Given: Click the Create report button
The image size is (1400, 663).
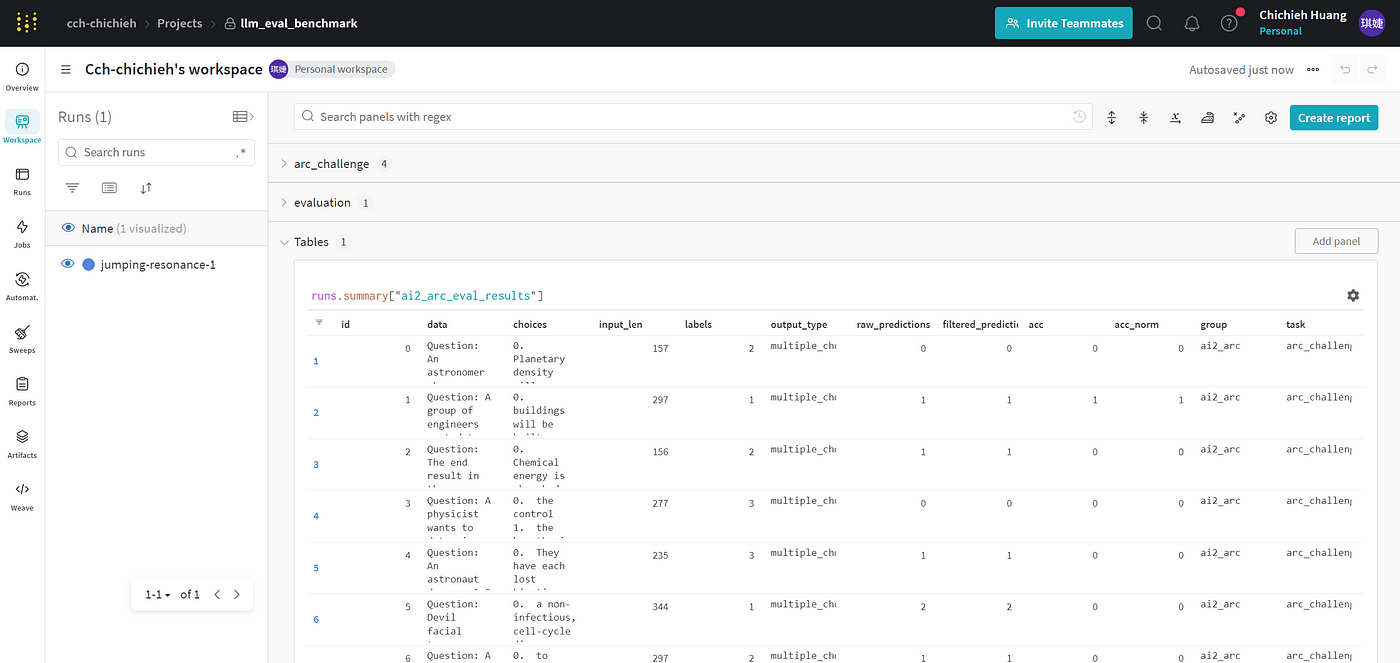Looking at the screenshot, I should click(1333, 117).
